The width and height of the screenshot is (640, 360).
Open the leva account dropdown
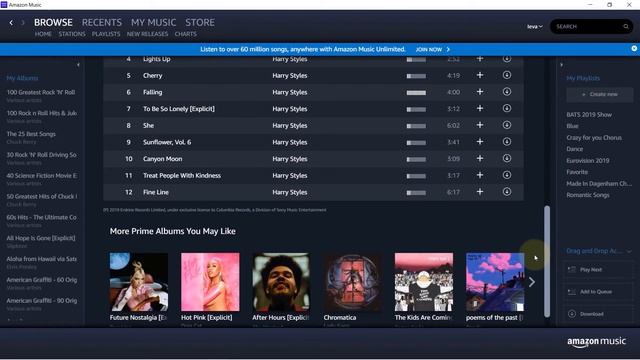[535, 27]
